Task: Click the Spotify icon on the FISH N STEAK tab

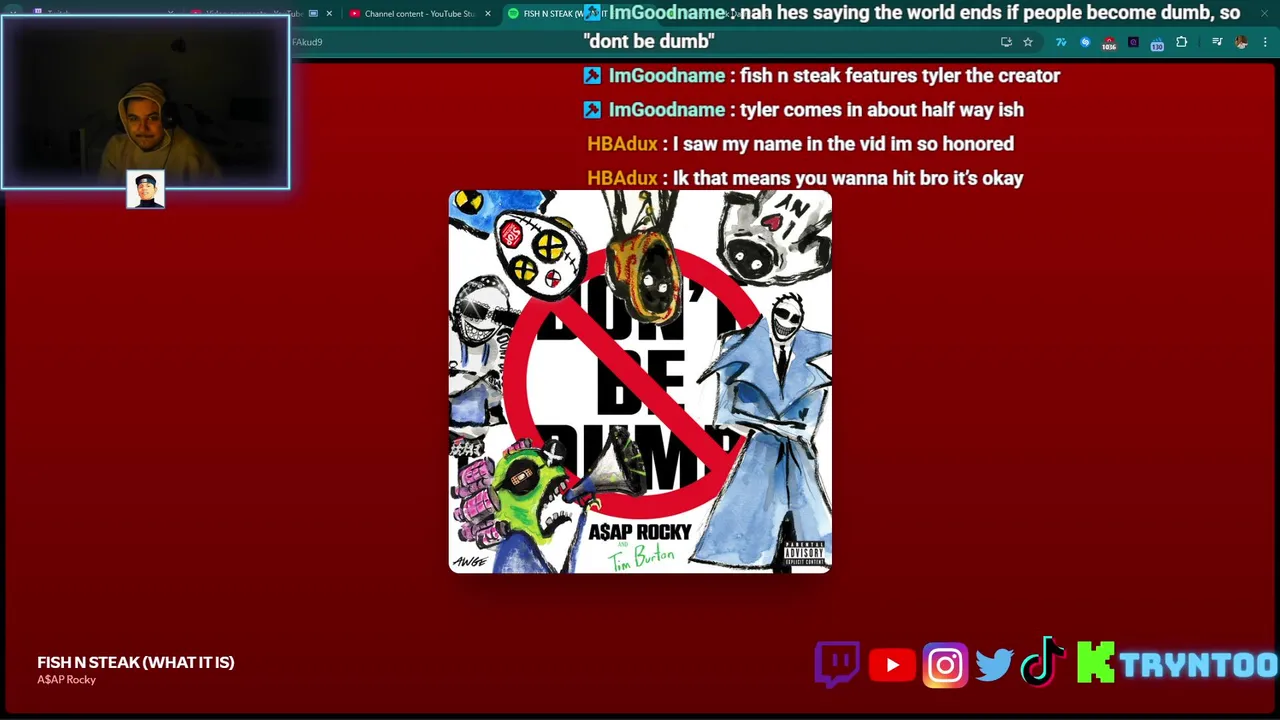Action: click(x=513, y=14)
